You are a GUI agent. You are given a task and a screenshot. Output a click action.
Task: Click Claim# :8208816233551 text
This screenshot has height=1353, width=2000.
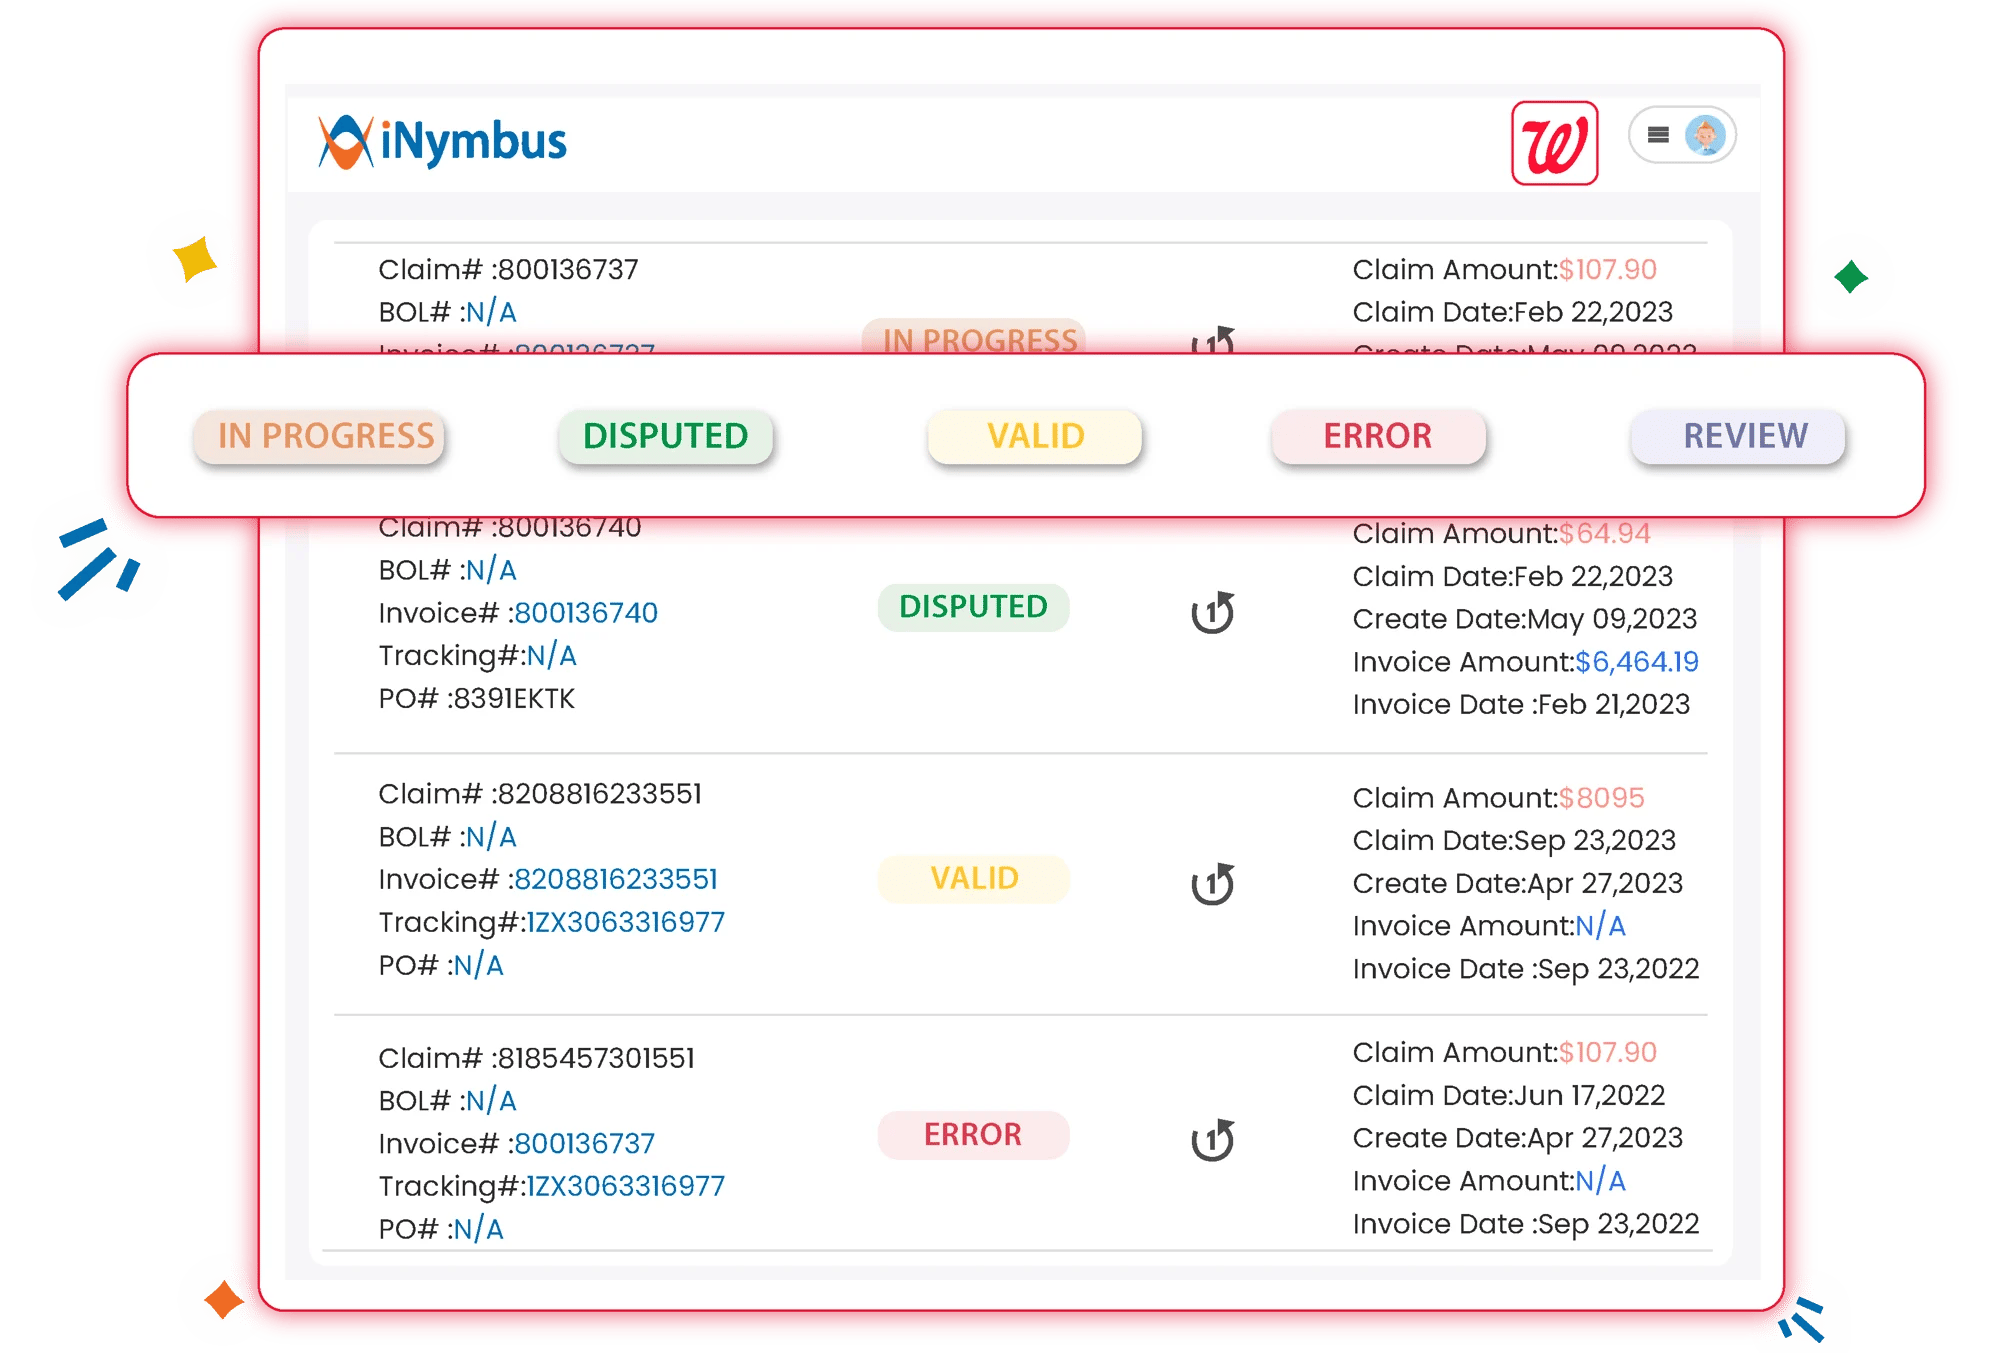(540, 794)
